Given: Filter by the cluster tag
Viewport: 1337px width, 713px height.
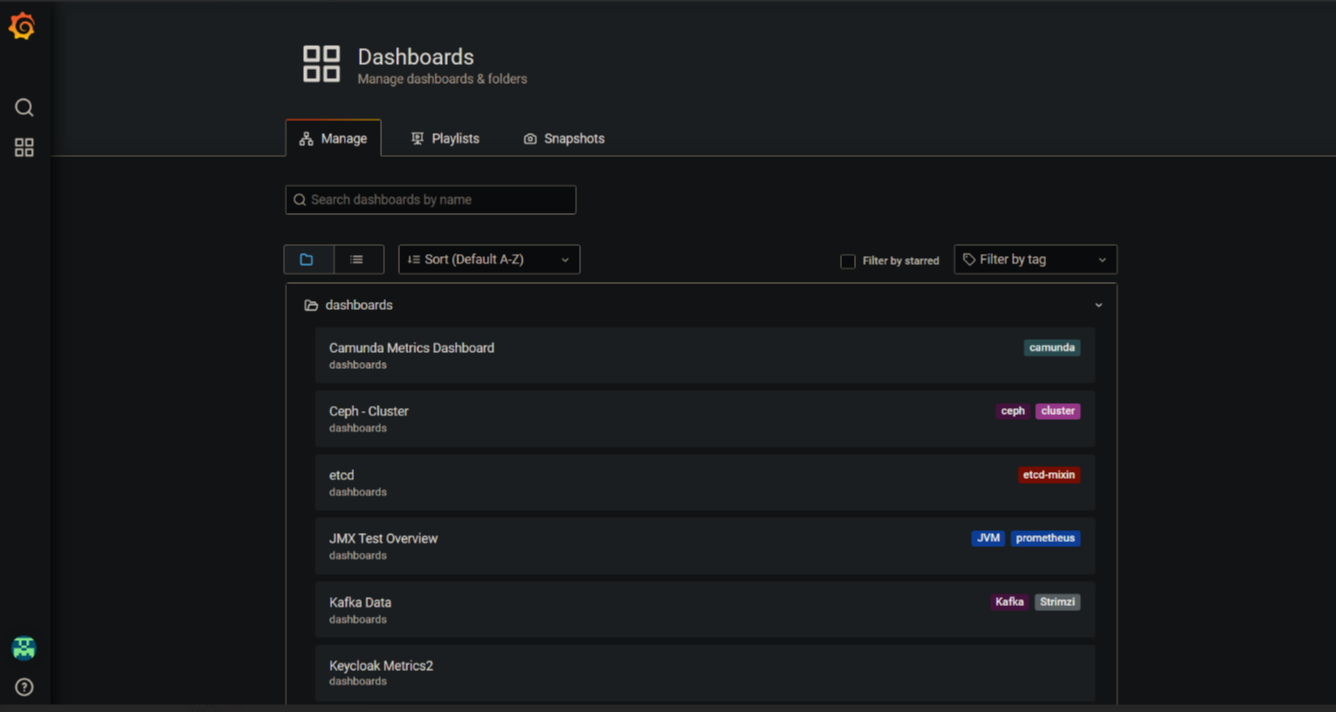Looking at the screenshot, I should tap(1058, 411).
